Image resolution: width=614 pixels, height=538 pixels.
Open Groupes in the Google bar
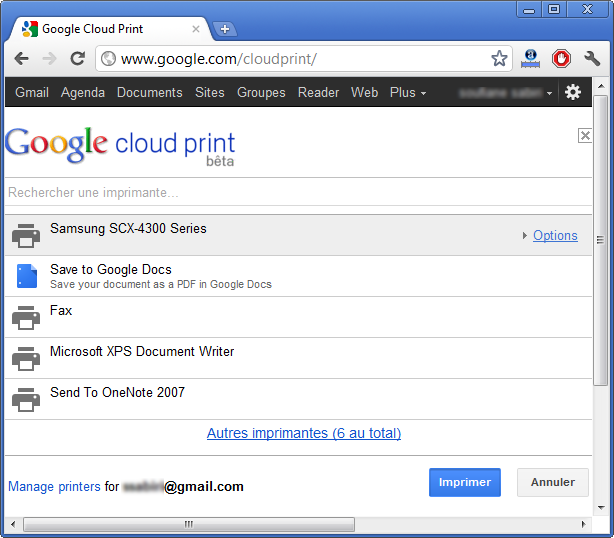261,92
